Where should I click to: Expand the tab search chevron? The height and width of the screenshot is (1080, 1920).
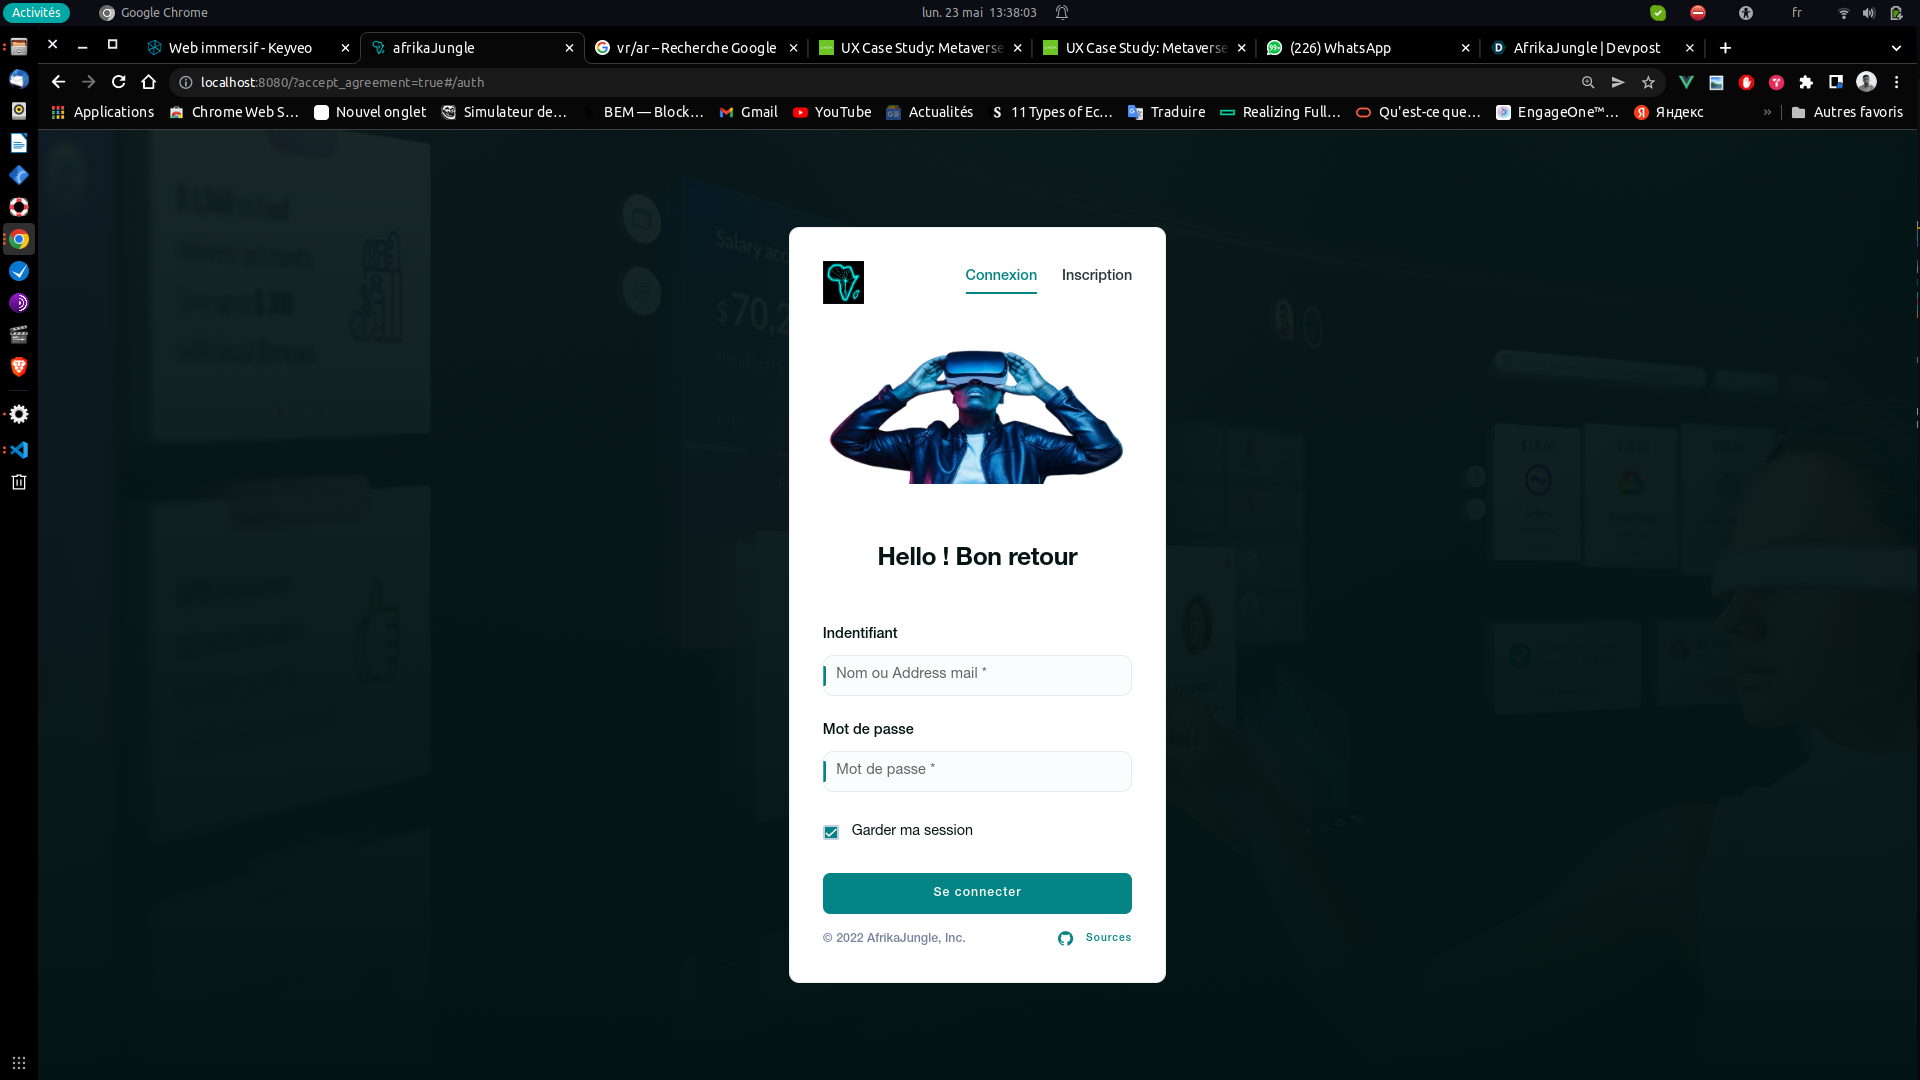point(1896,48)
